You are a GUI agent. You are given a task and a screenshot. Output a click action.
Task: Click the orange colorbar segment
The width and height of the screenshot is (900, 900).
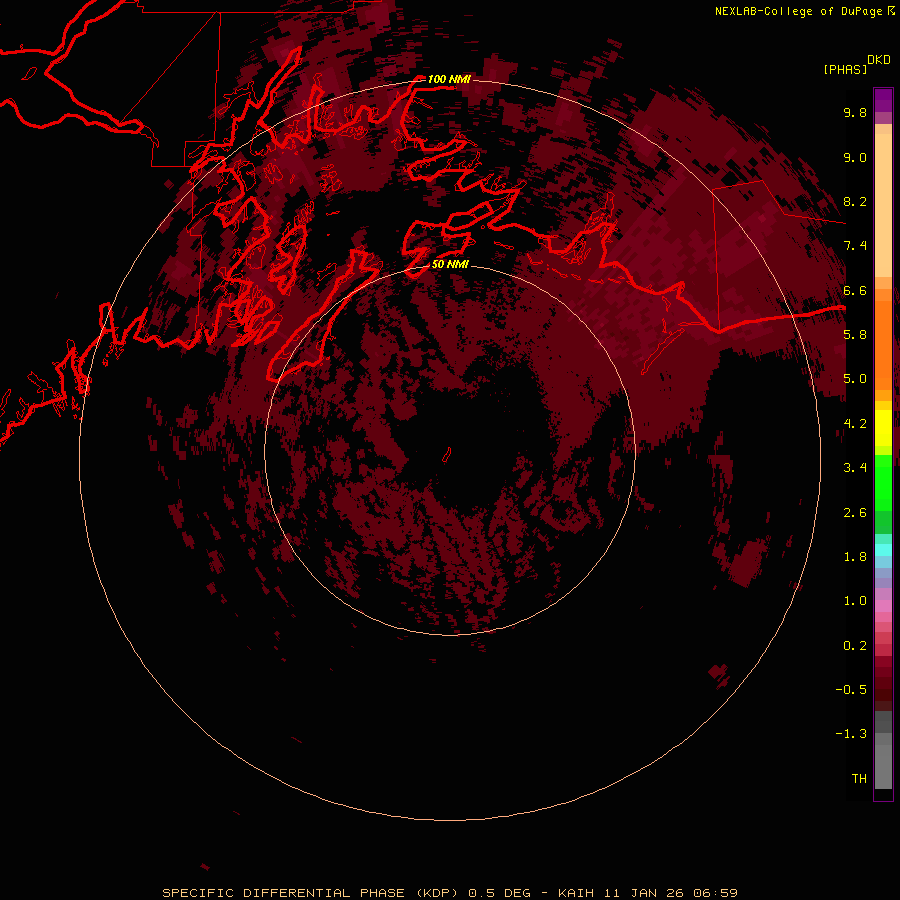883,346
